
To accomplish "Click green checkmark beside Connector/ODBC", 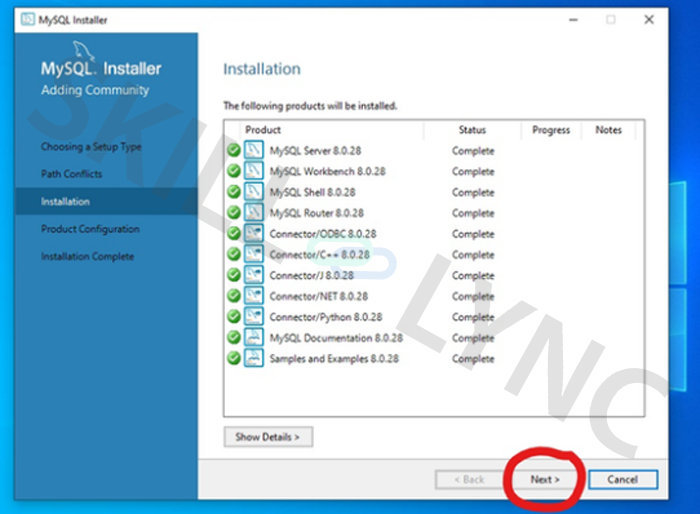I will 233,233.
